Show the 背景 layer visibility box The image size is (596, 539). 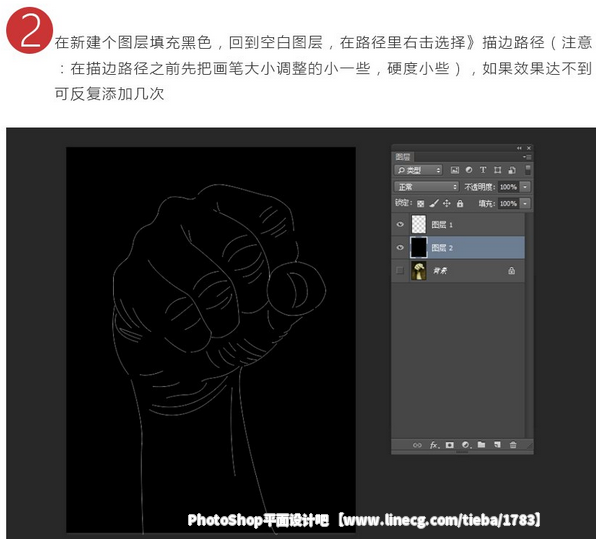click(400, 270)
